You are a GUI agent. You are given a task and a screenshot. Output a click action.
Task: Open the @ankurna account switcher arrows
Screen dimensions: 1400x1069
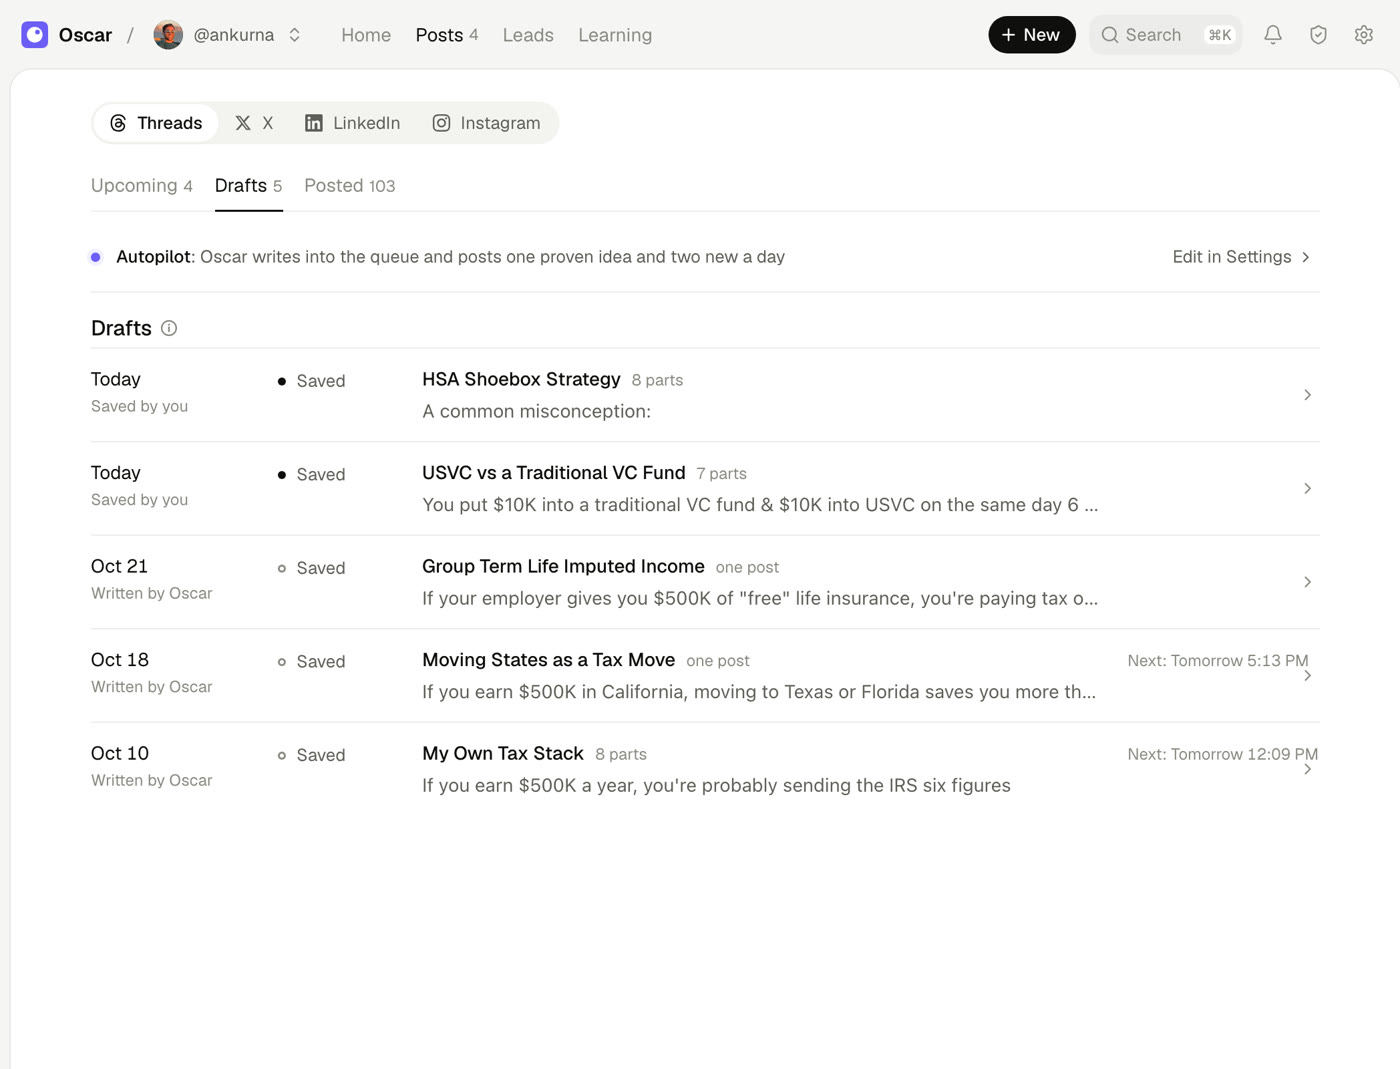tap(295, 35)
